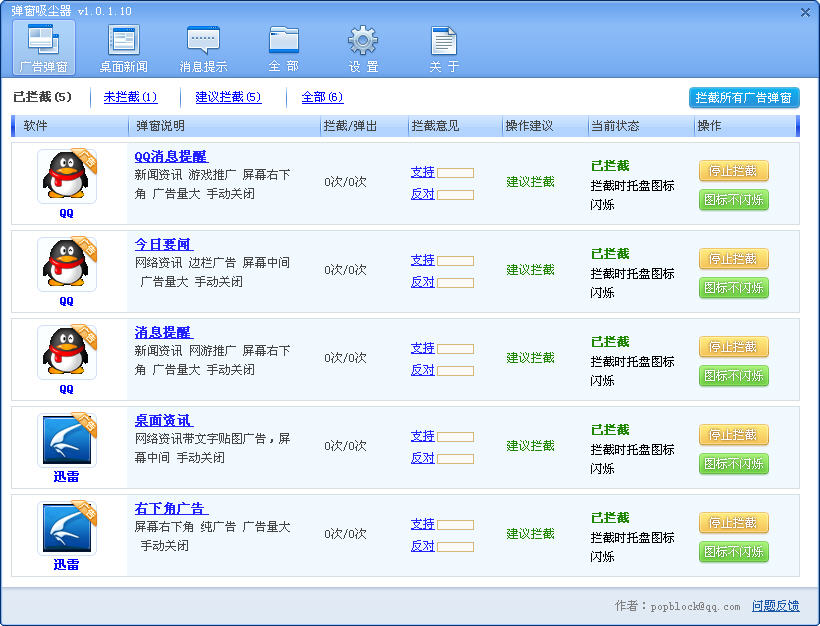Open the 消息提醒 popup title link
This screenshot has height=626, width=820.
(x=163, y=332)
